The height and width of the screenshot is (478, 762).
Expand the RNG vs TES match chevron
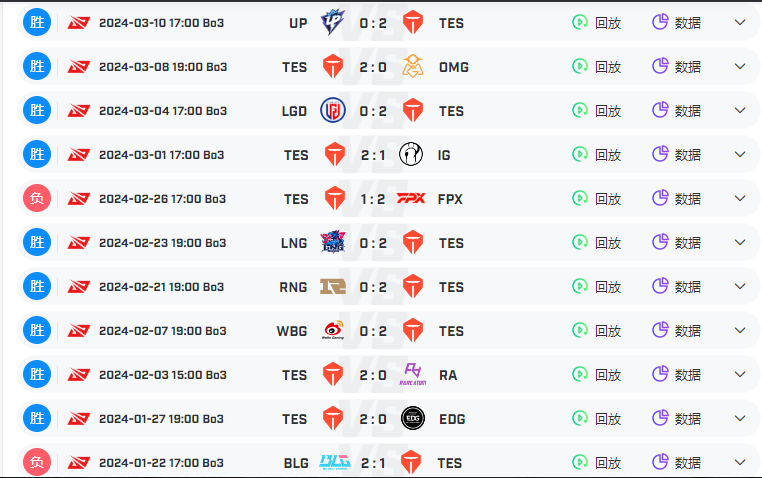click(740, 286)
